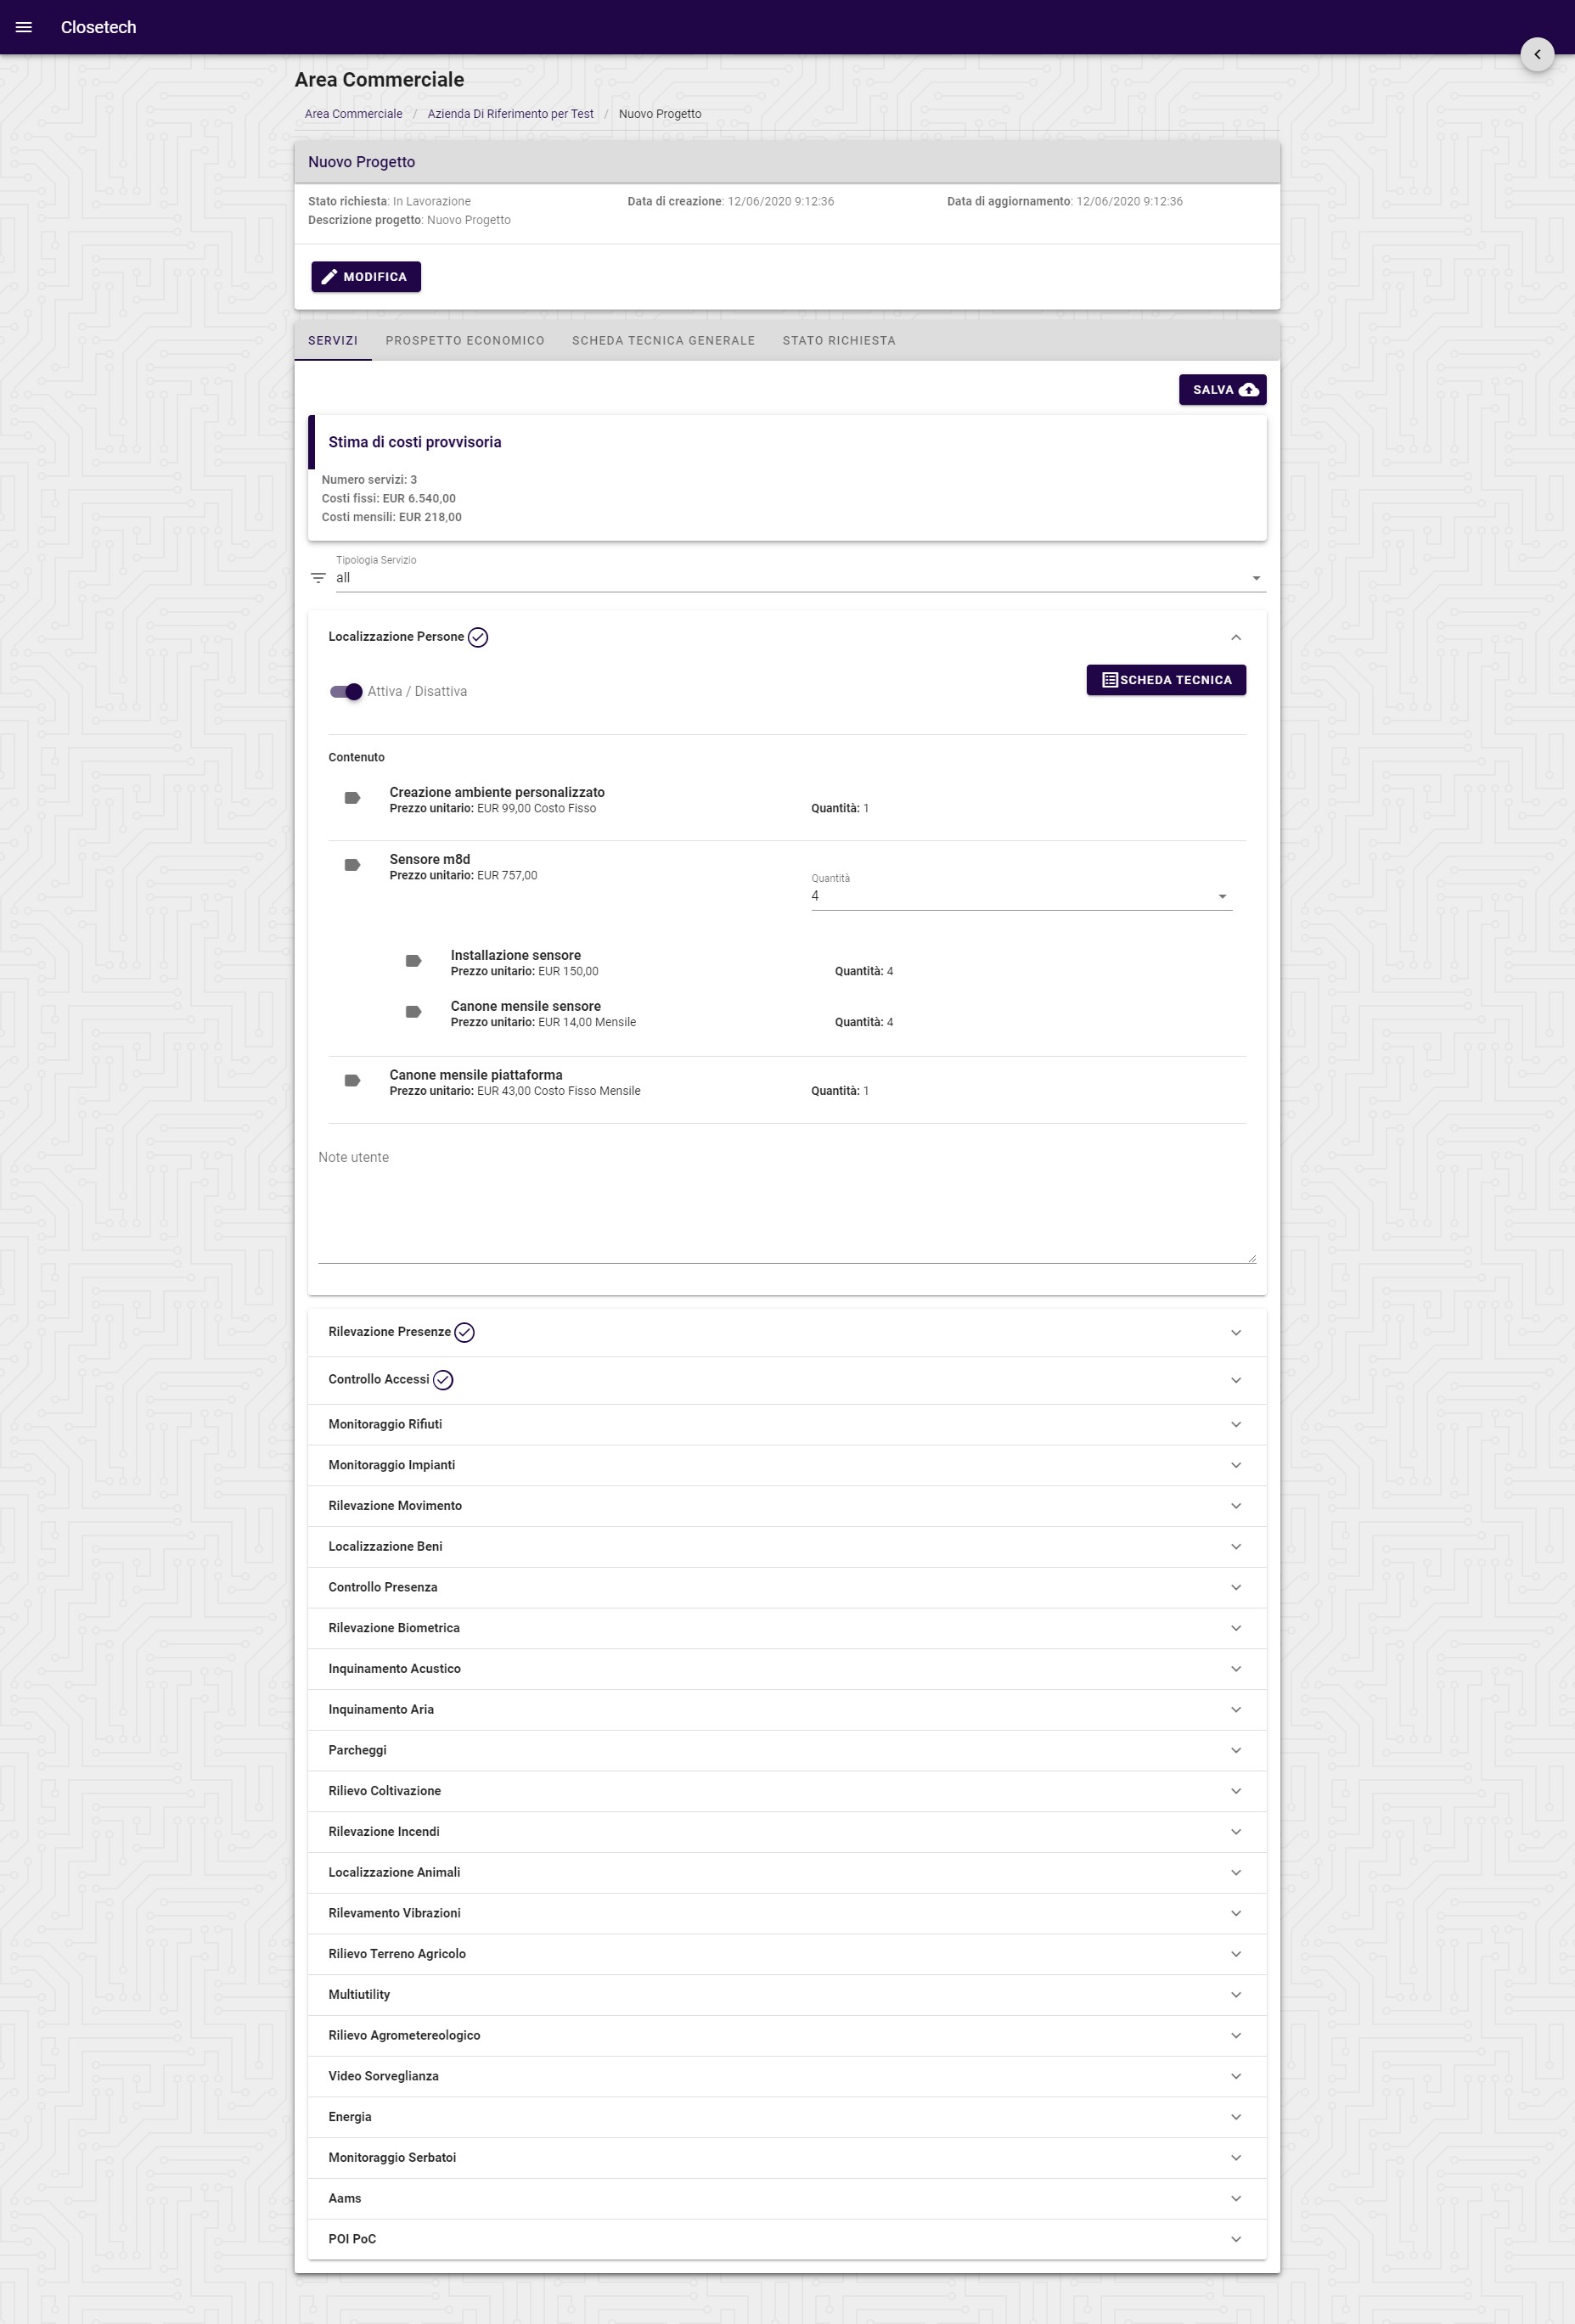Click the Closetech app title

[x=98, y=27]
